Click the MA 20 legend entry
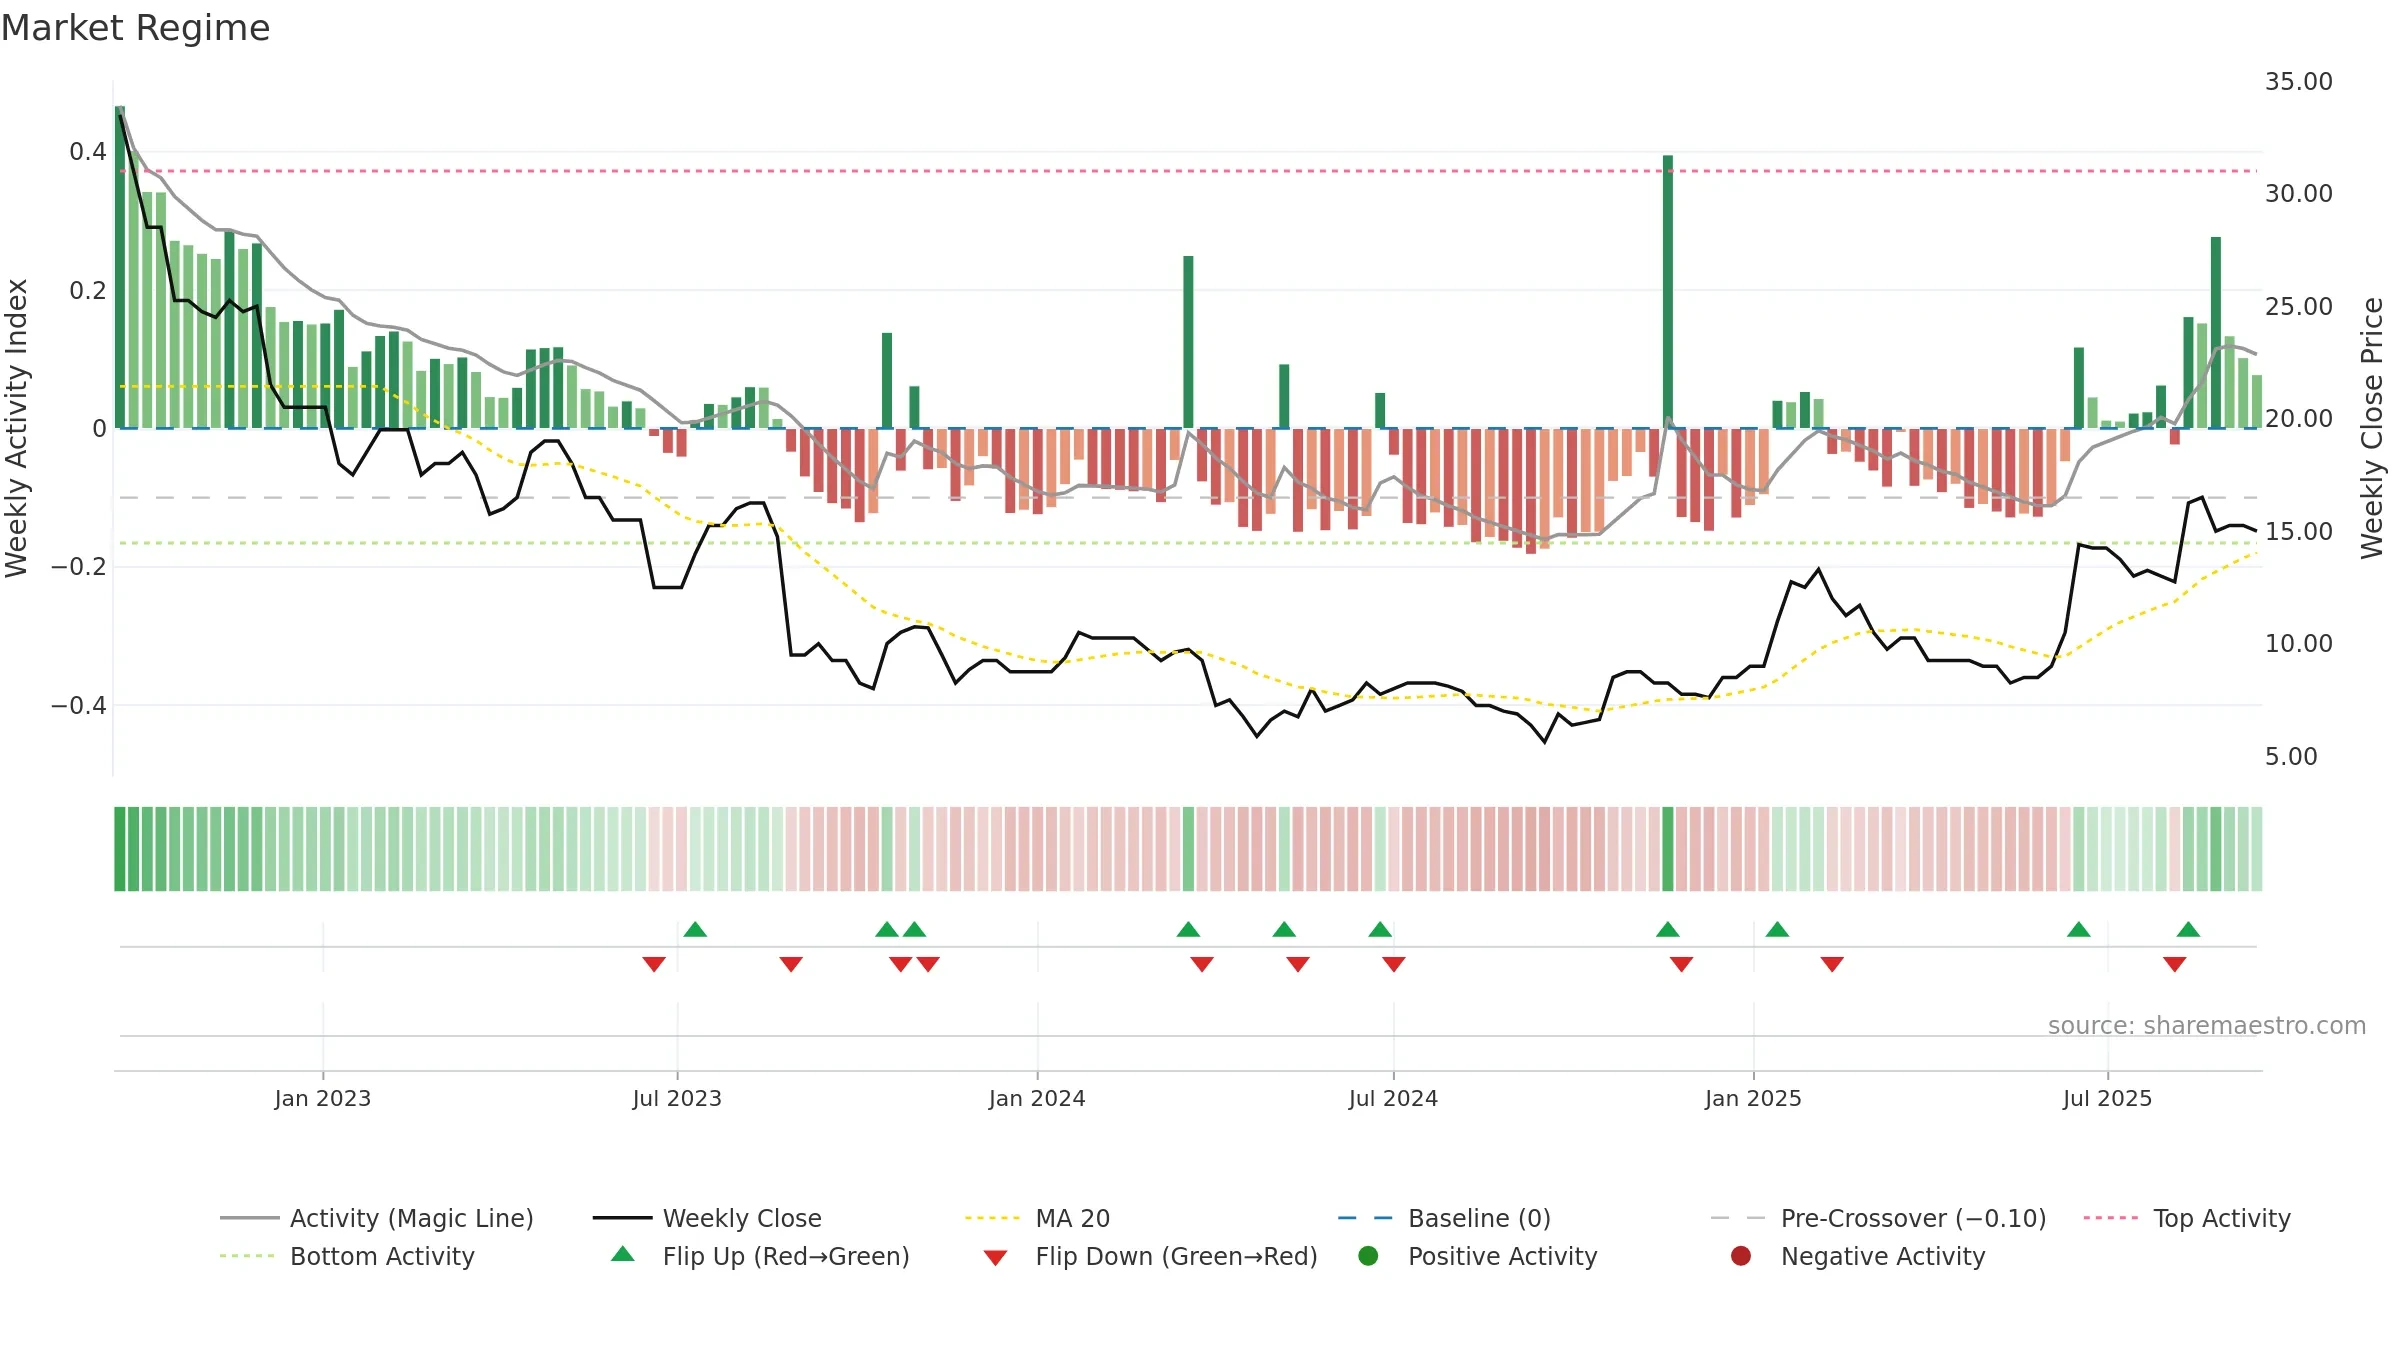This screenshot has width=2400, height=1350. tap(1038, 1218)
